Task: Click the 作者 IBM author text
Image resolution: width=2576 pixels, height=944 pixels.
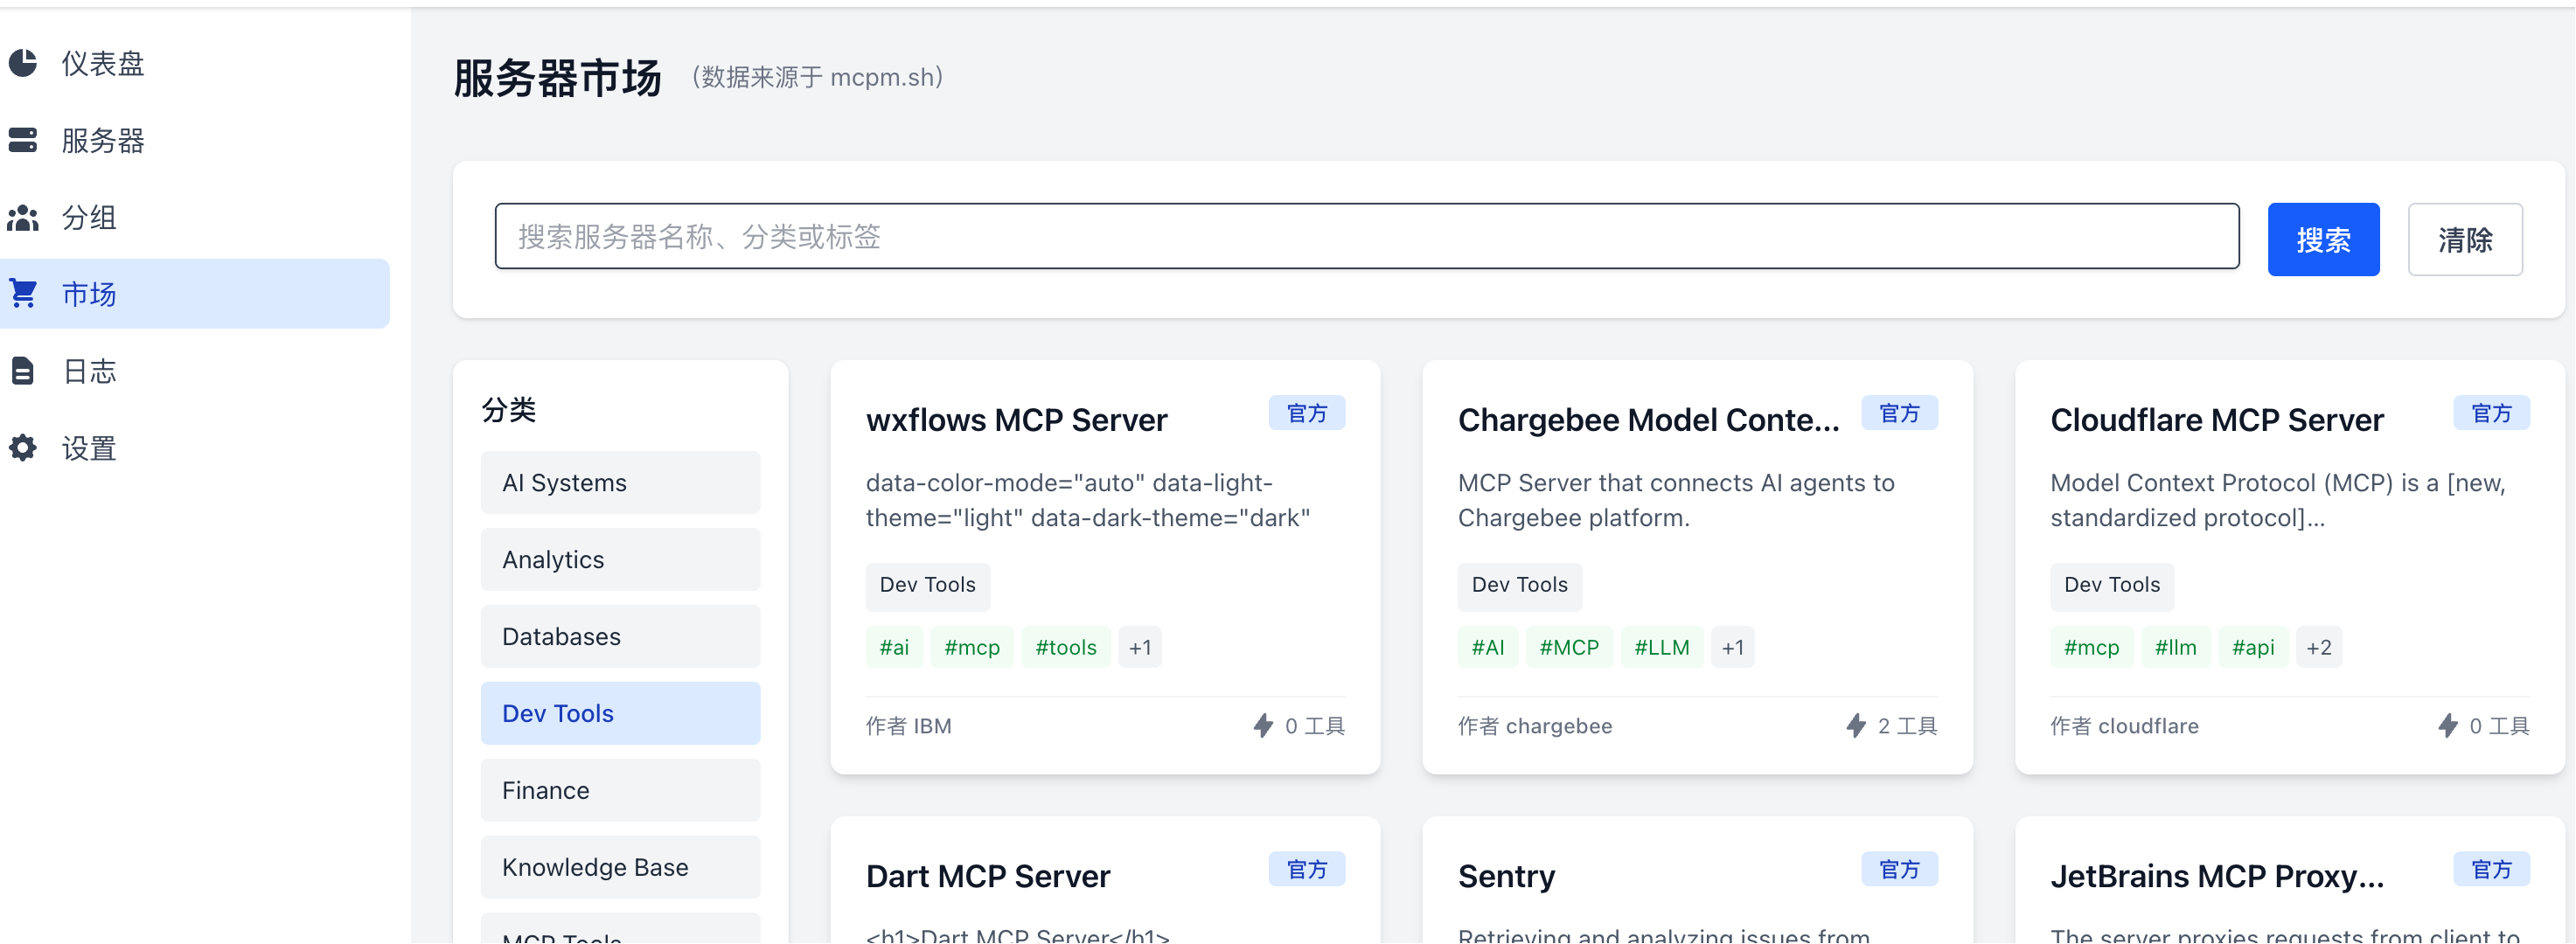Action: pyautogui.click(x=909, y=726)
